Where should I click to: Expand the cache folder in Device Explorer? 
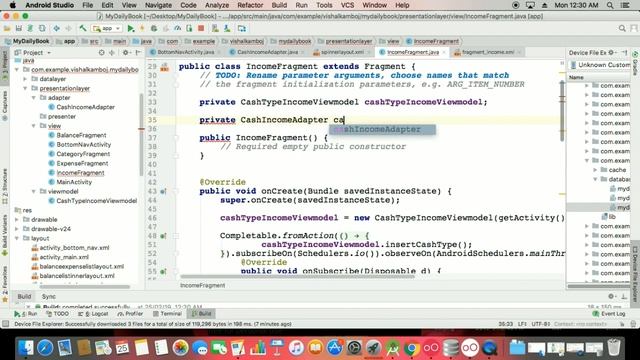595,170
